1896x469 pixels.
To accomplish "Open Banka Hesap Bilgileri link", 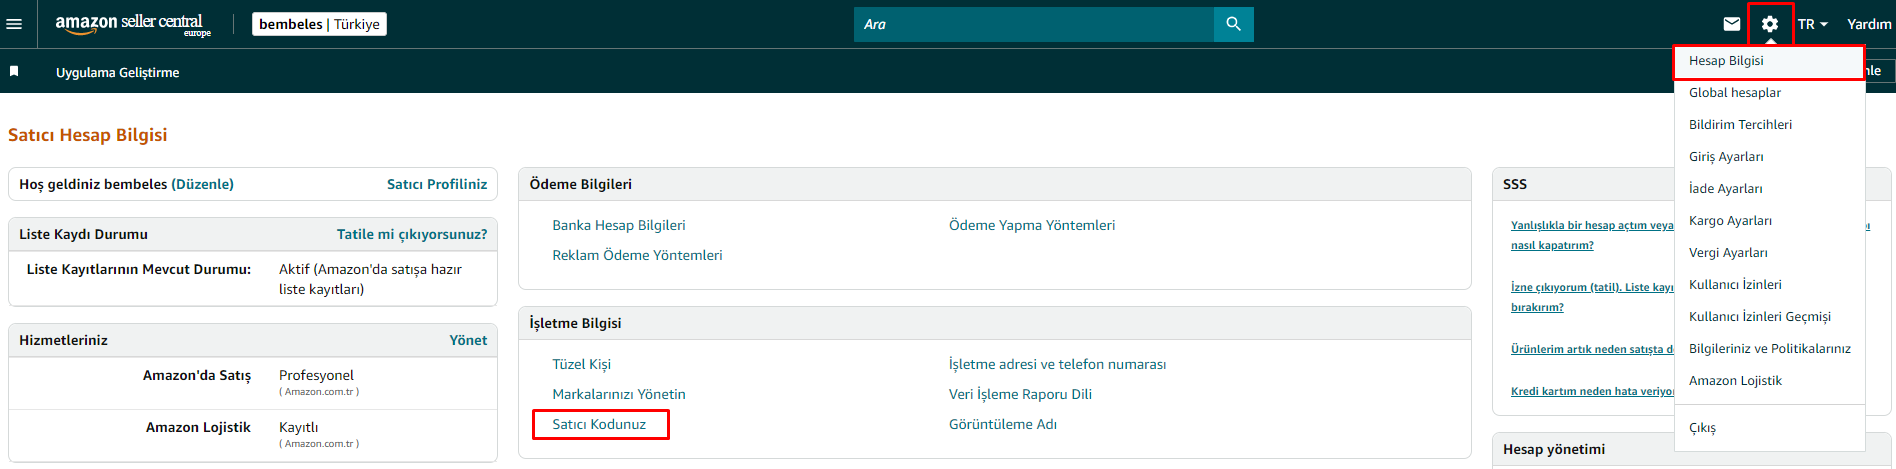I will pos(618,225).
